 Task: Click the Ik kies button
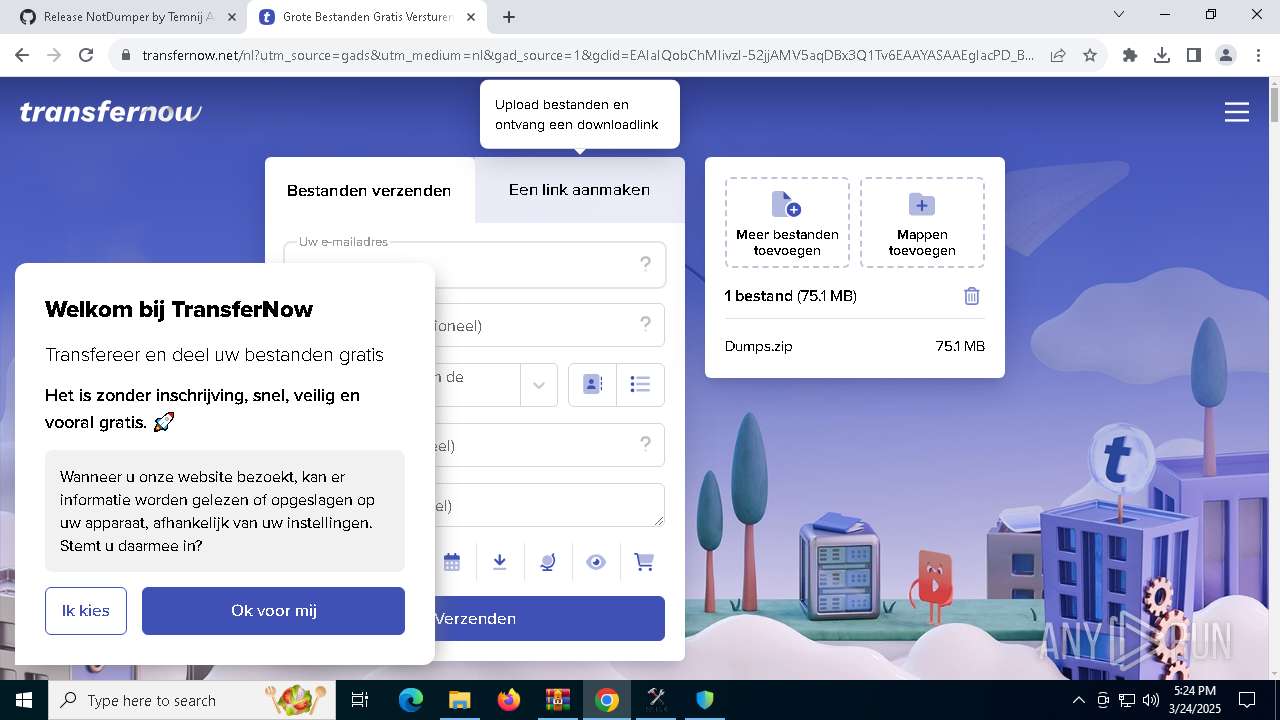click(x=86, y=610)
